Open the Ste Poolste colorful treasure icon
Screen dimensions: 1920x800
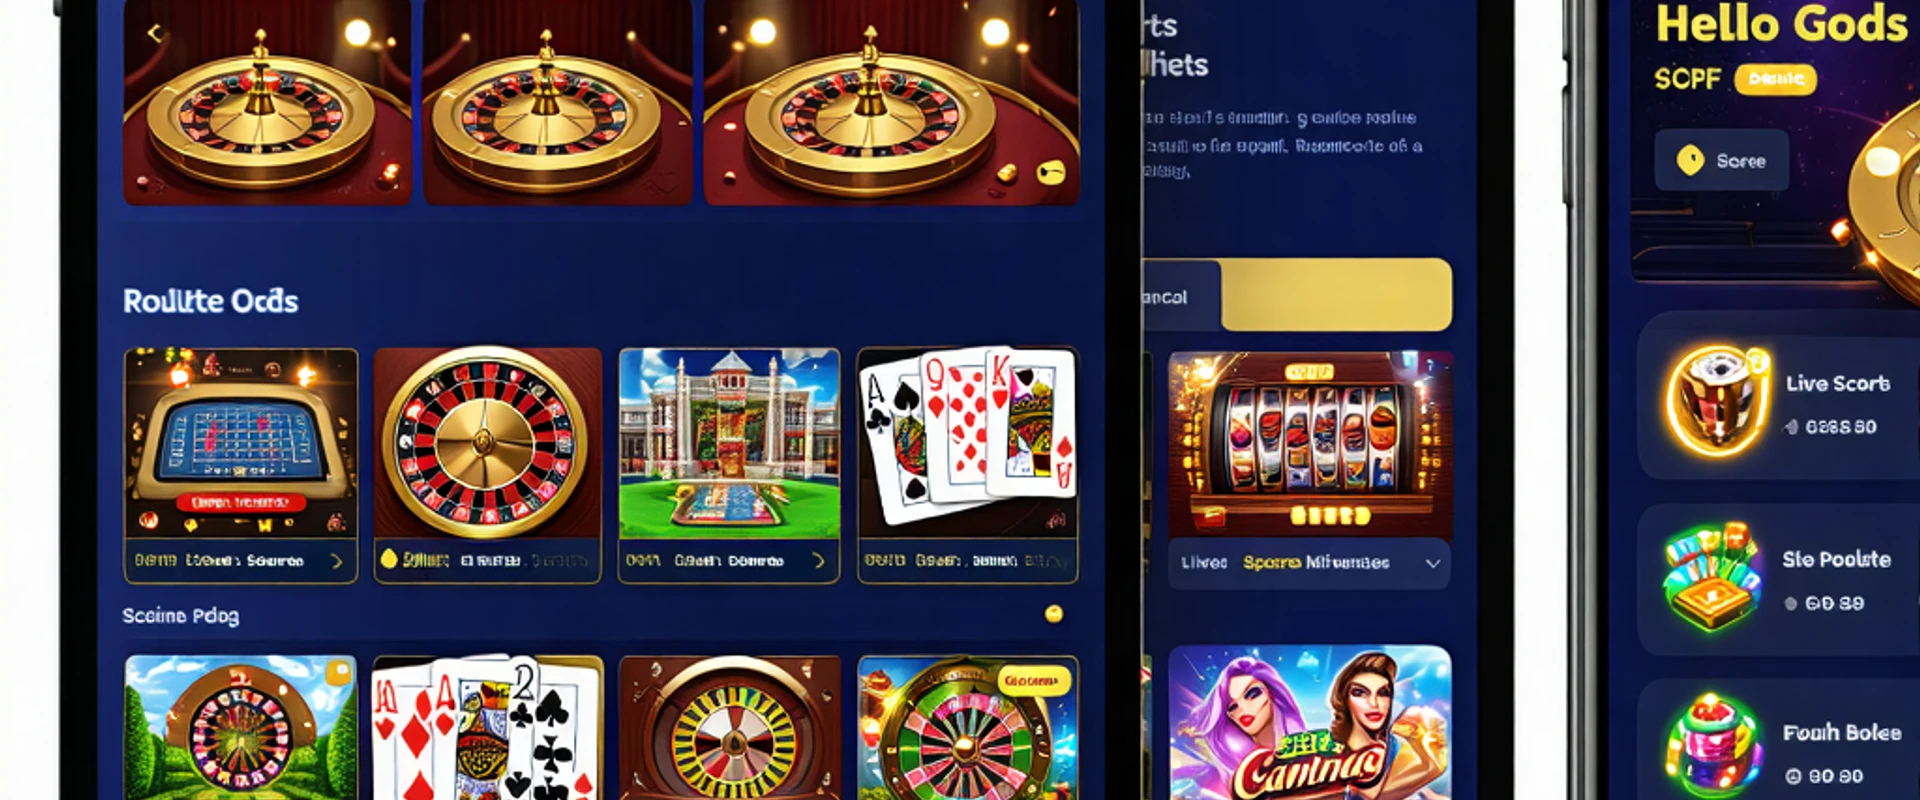click(x=1712, y=577)
